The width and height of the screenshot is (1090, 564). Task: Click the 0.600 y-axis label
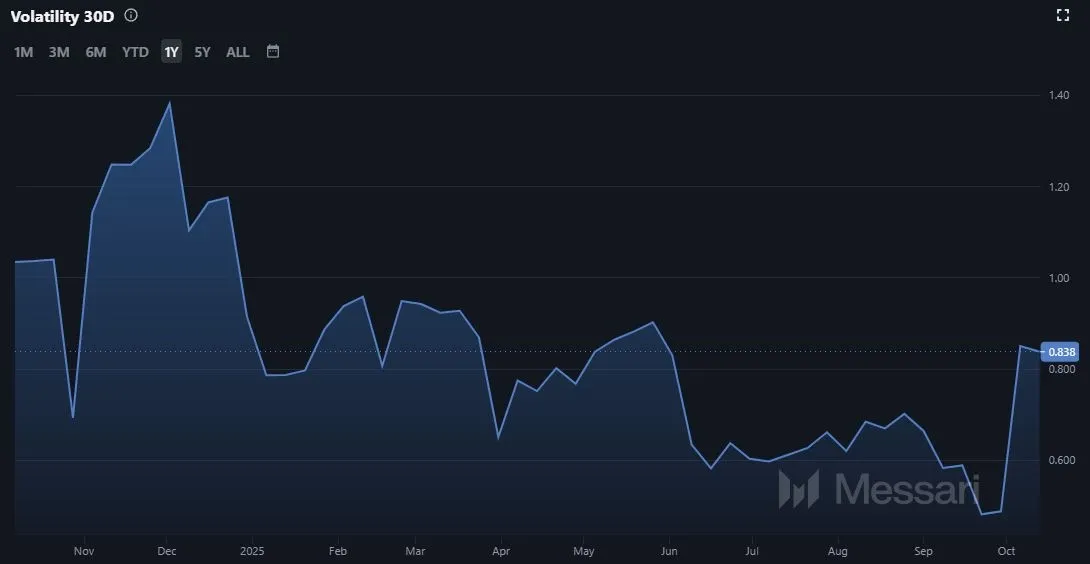click(1061, 461)
